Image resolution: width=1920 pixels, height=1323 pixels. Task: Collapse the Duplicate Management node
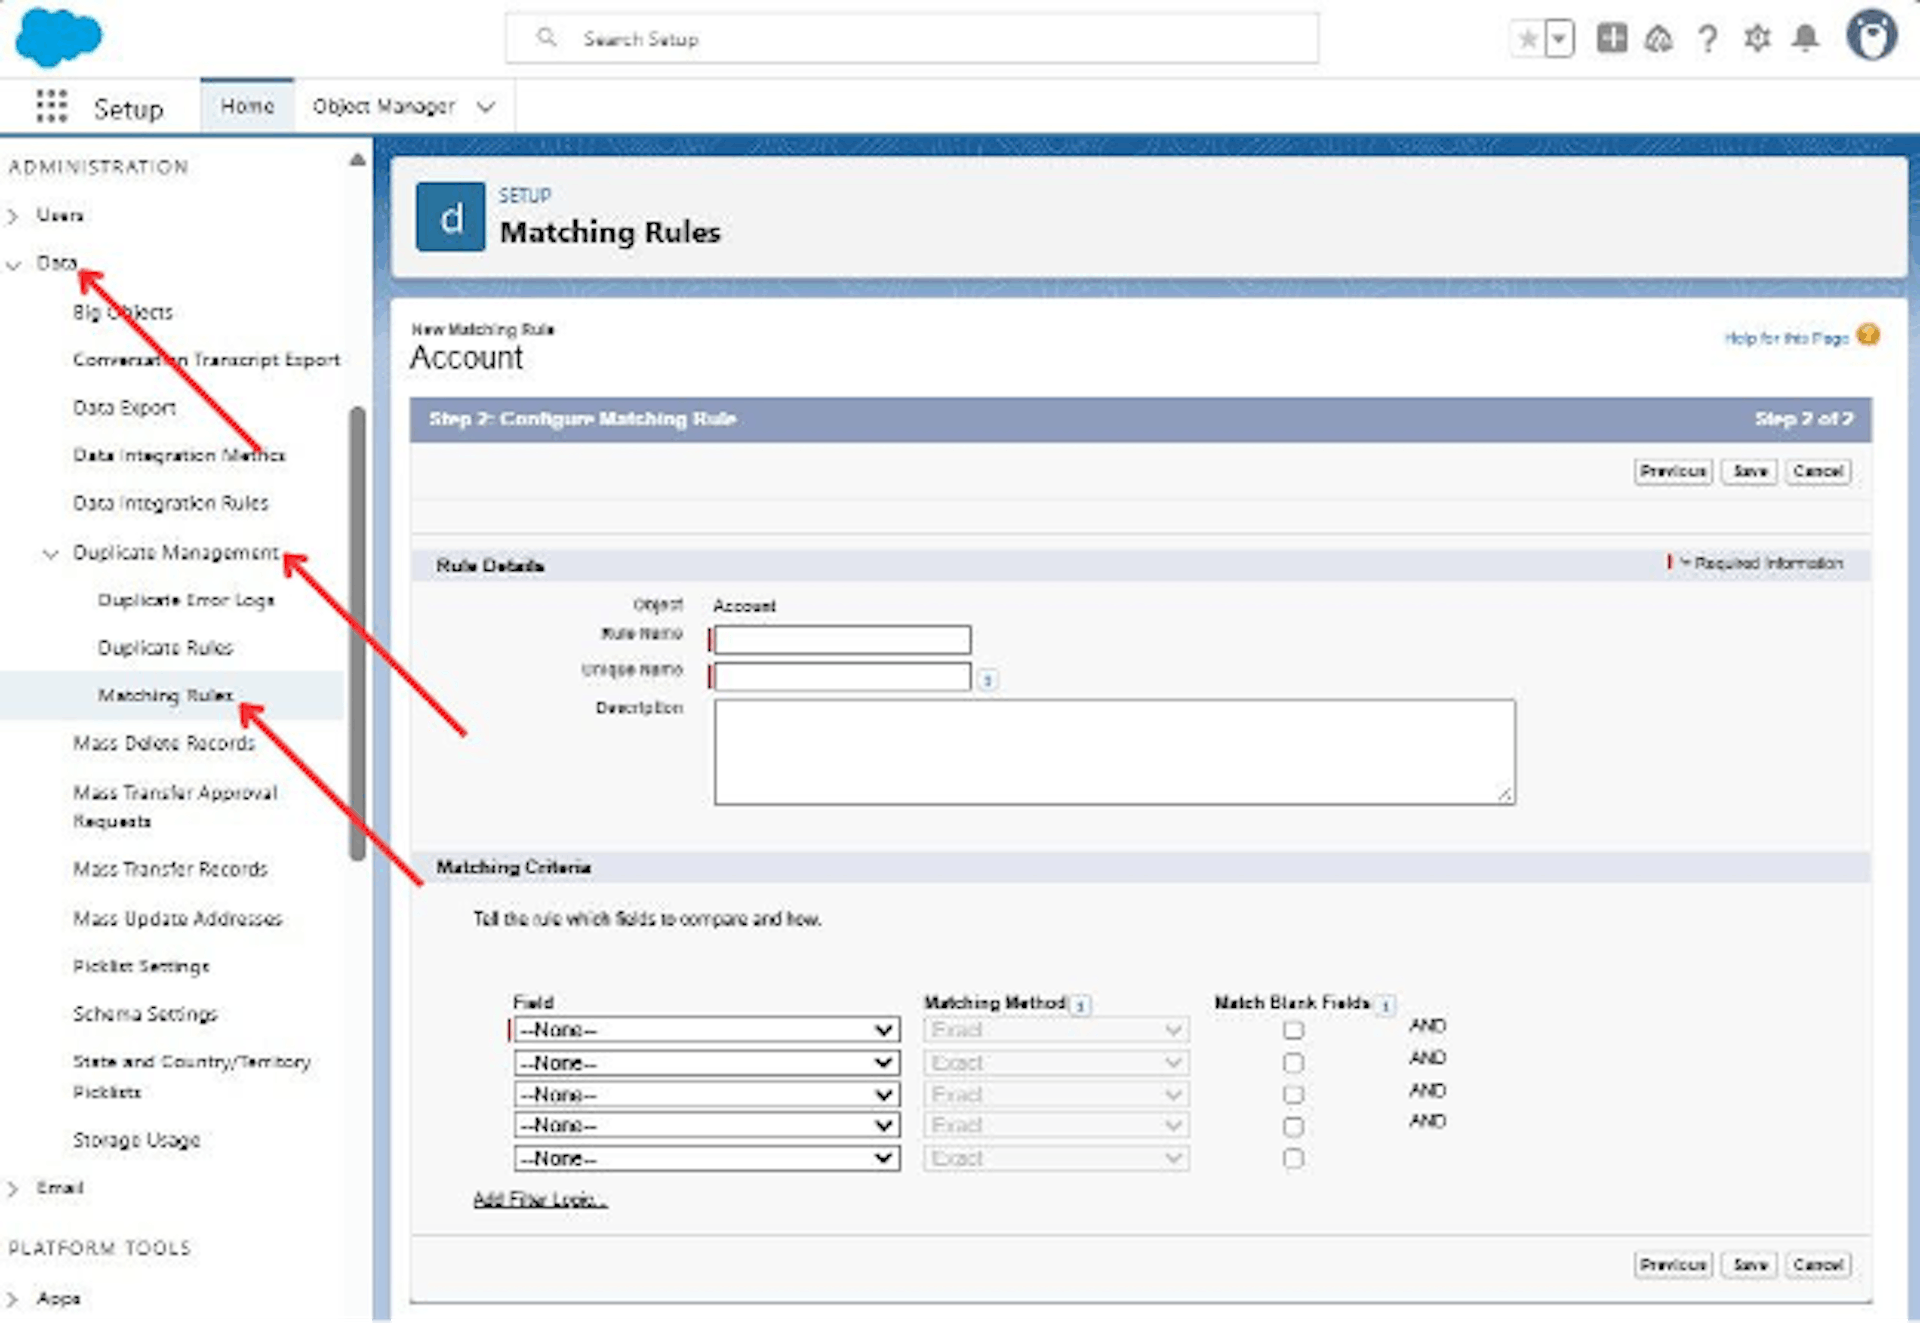(x=50, y=553)
